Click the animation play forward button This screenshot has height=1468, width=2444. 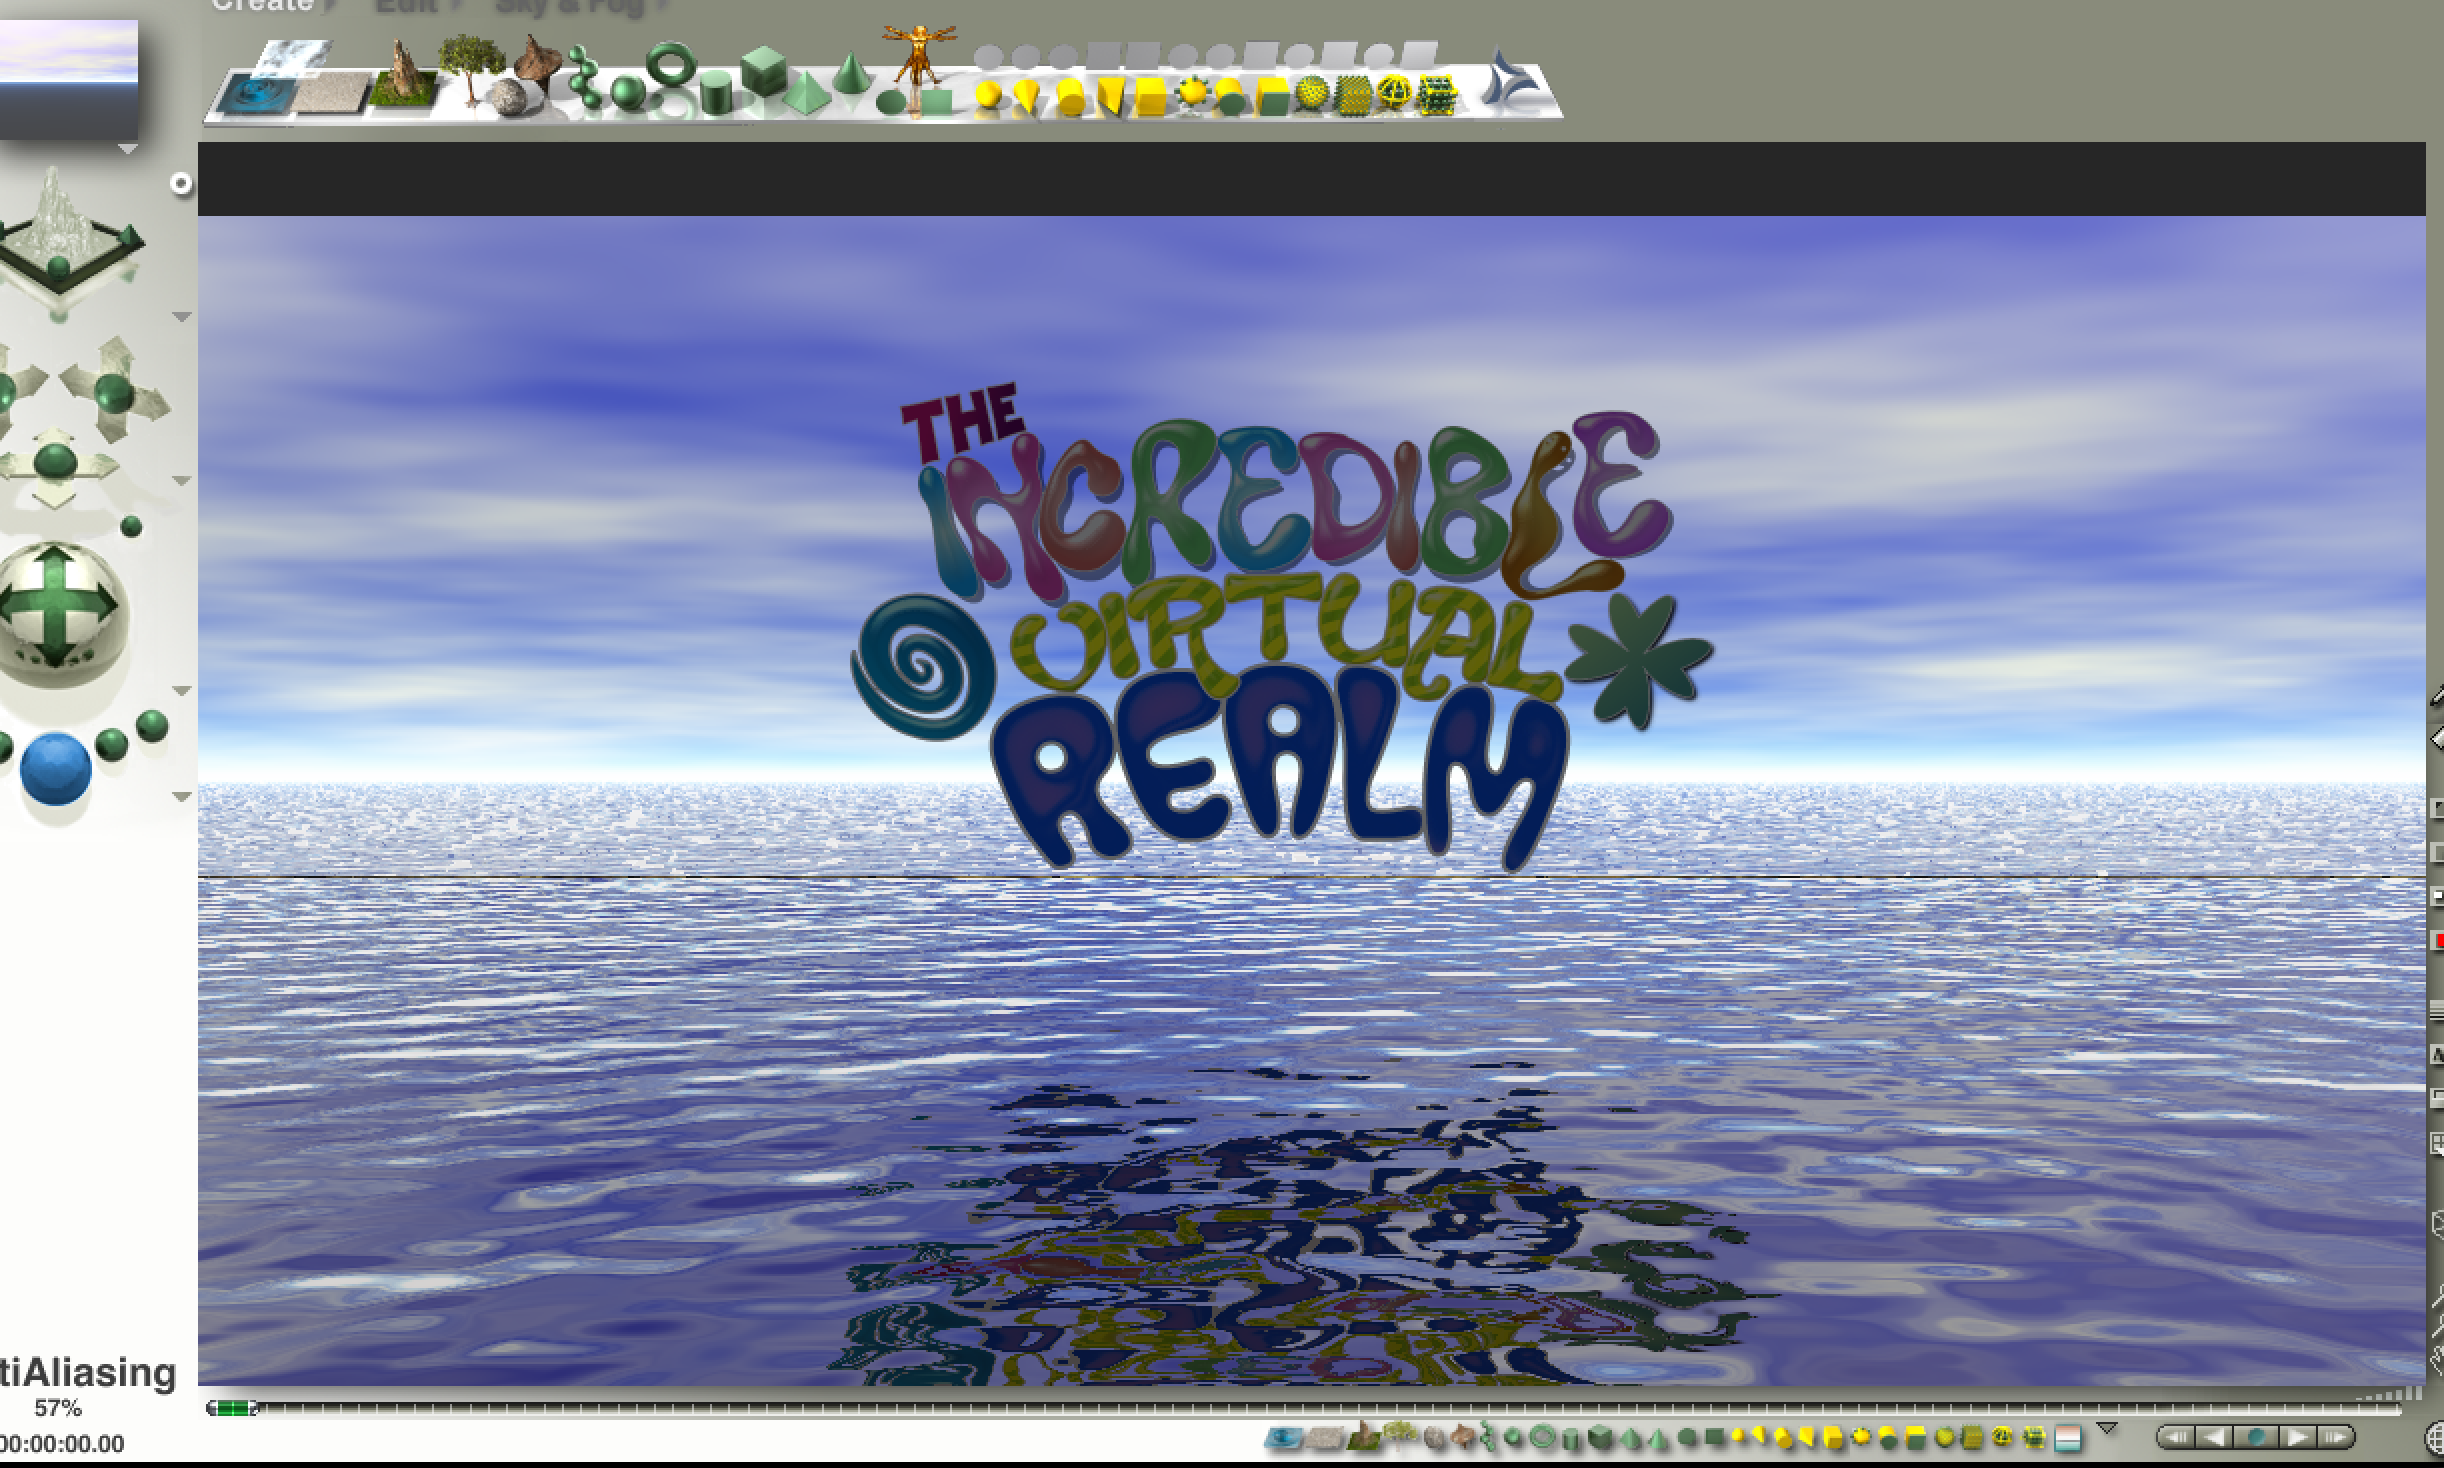pos(2298,1437)
